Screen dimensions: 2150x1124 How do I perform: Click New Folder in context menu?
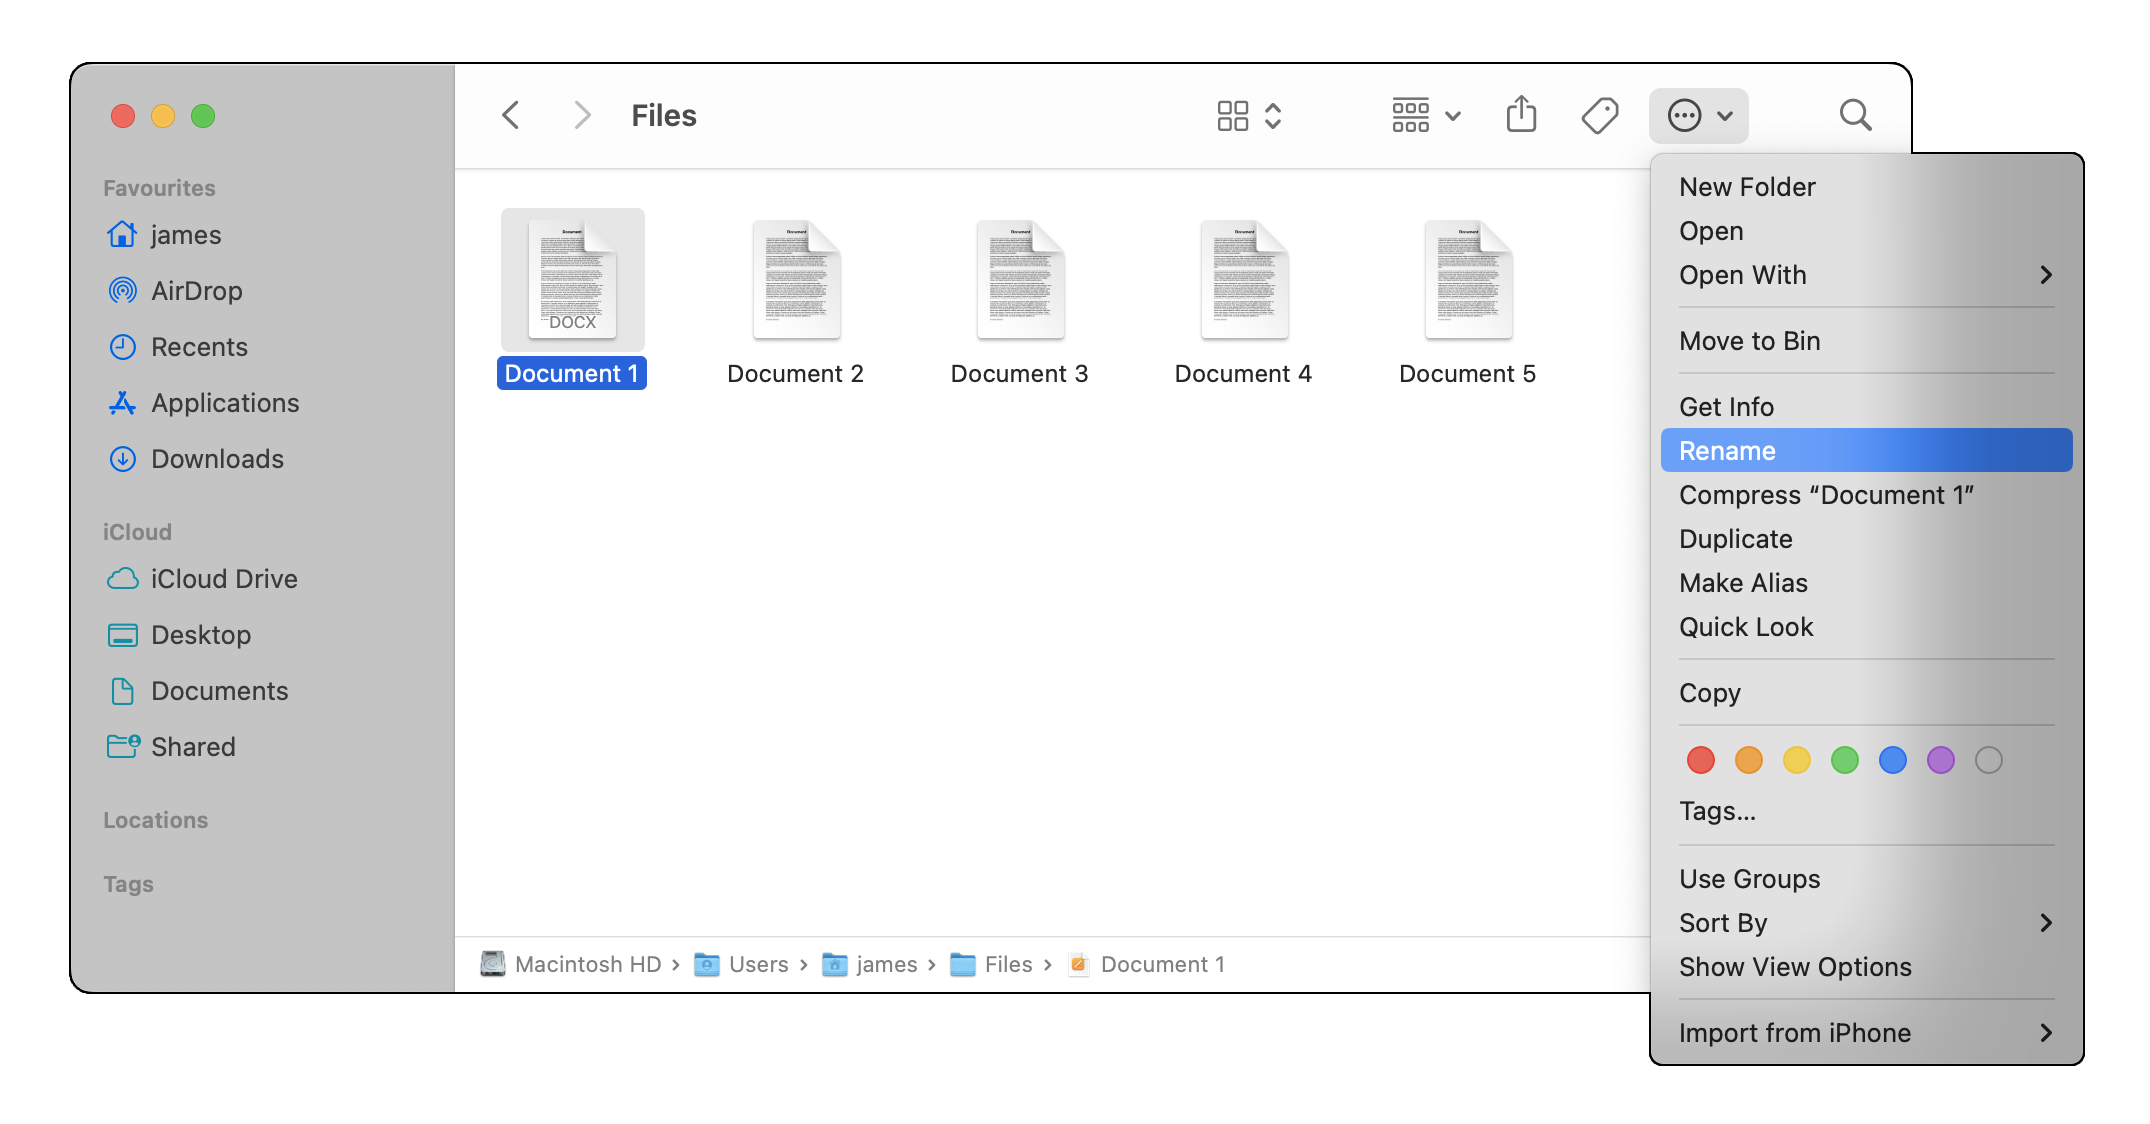click(x=1746, y=186)
